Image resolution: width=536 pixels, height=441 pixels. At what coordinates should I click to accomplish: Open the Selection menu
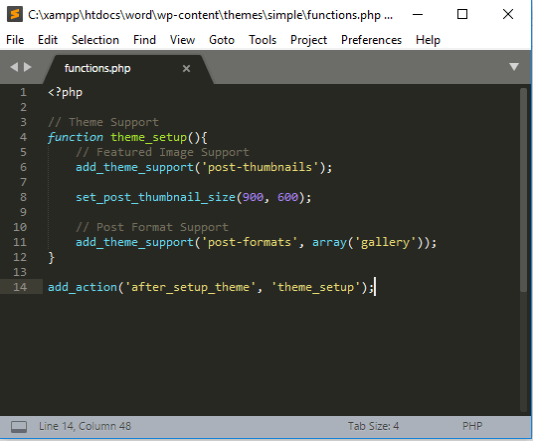click(x=95, y=40)
